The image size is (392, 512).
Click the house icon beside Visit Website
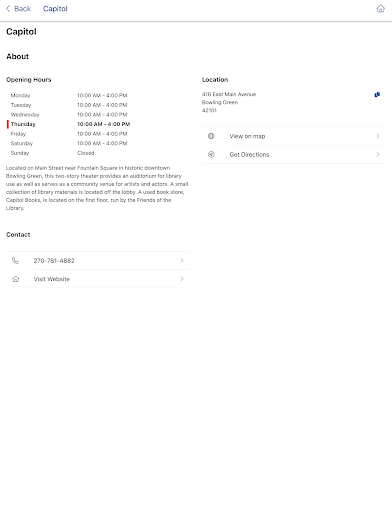click(x=16, y=279)
